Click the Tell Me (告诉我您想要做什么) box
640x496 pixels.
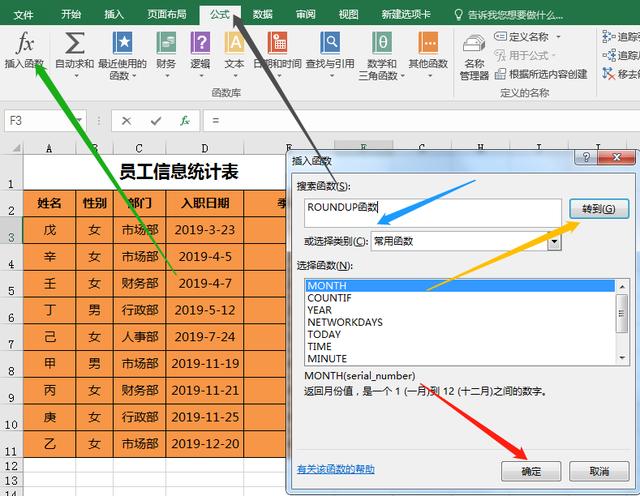click(509, 15)
